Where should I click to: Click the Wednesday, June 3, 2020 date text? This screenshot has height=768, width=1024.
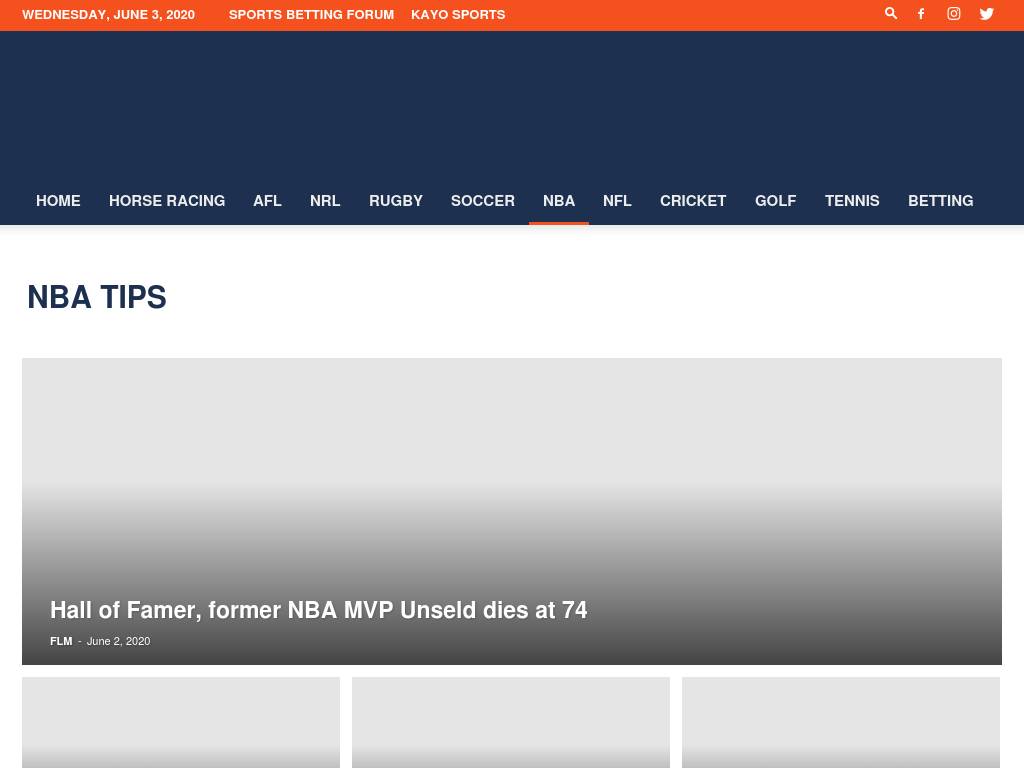[108, 14]
